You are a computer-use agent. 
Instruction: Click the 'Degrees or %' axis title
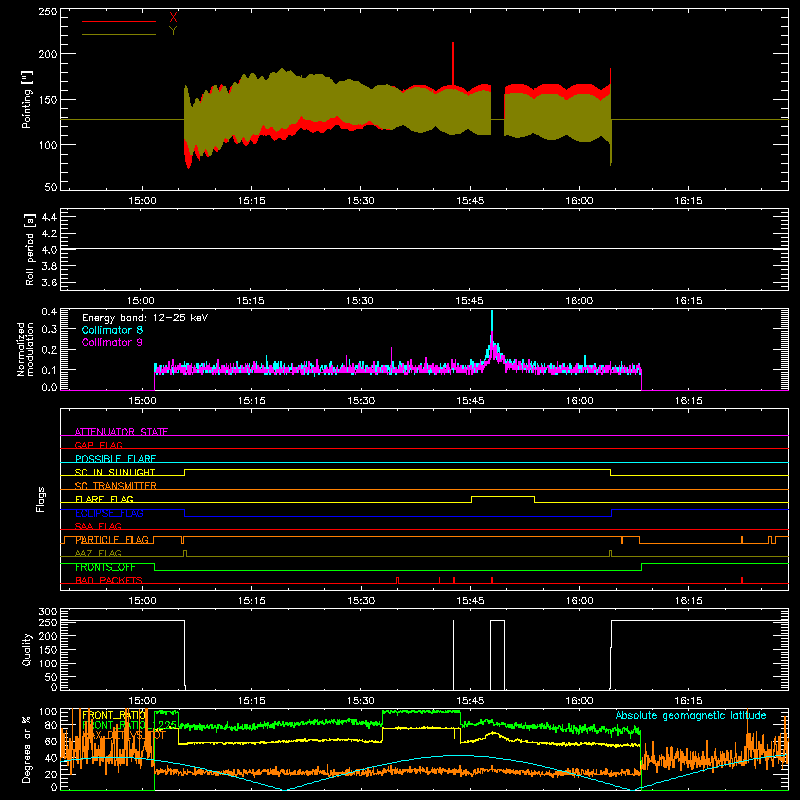click(27, 749)
